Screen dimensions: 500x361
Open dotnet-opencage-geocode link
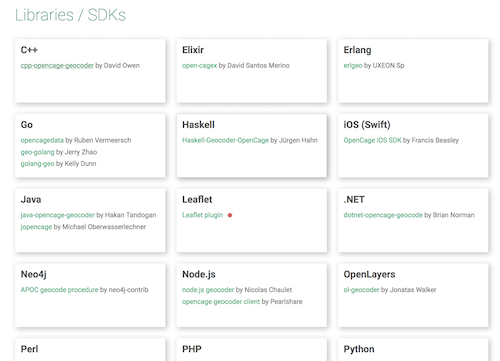tap(383, 215)
